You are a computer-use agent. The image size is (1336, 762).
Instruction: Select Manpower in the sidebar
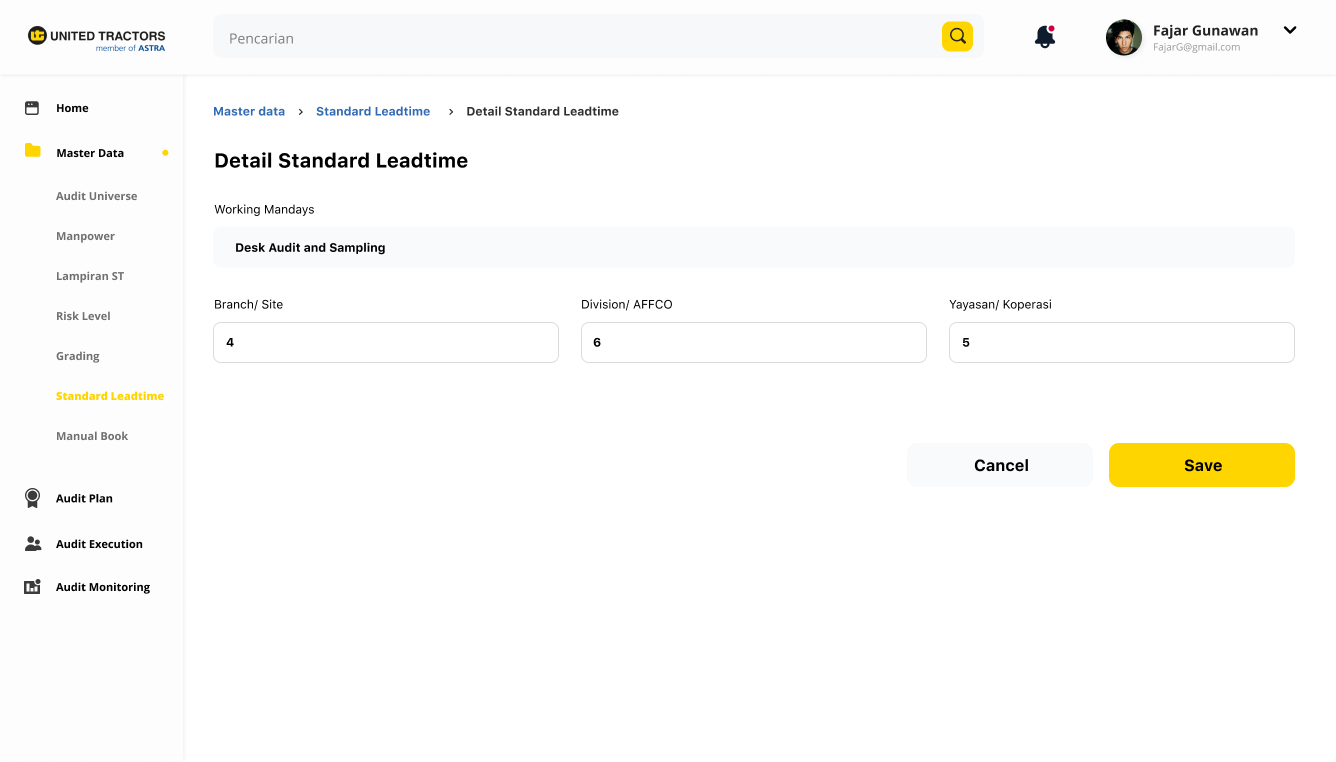(85, 236)
